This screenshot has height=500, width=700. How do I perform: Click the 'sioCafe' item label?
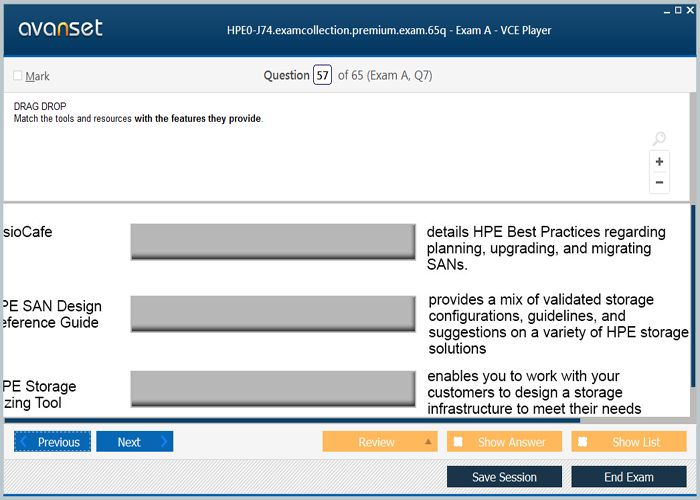point(28,232)
